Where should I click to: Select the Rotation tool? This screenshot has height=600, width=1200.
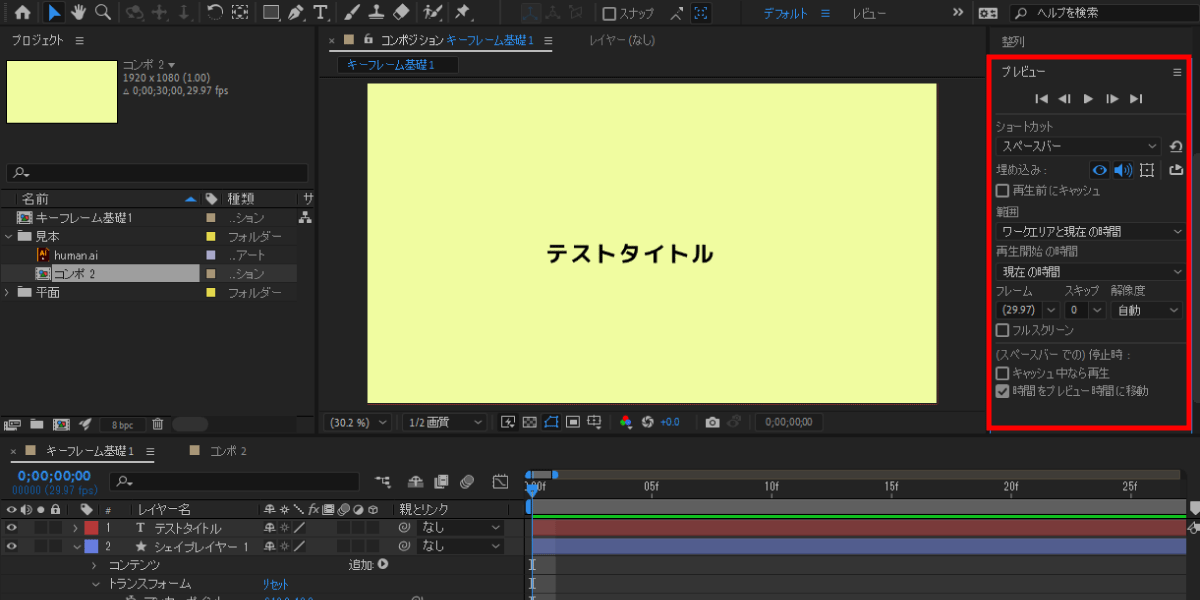215,13
